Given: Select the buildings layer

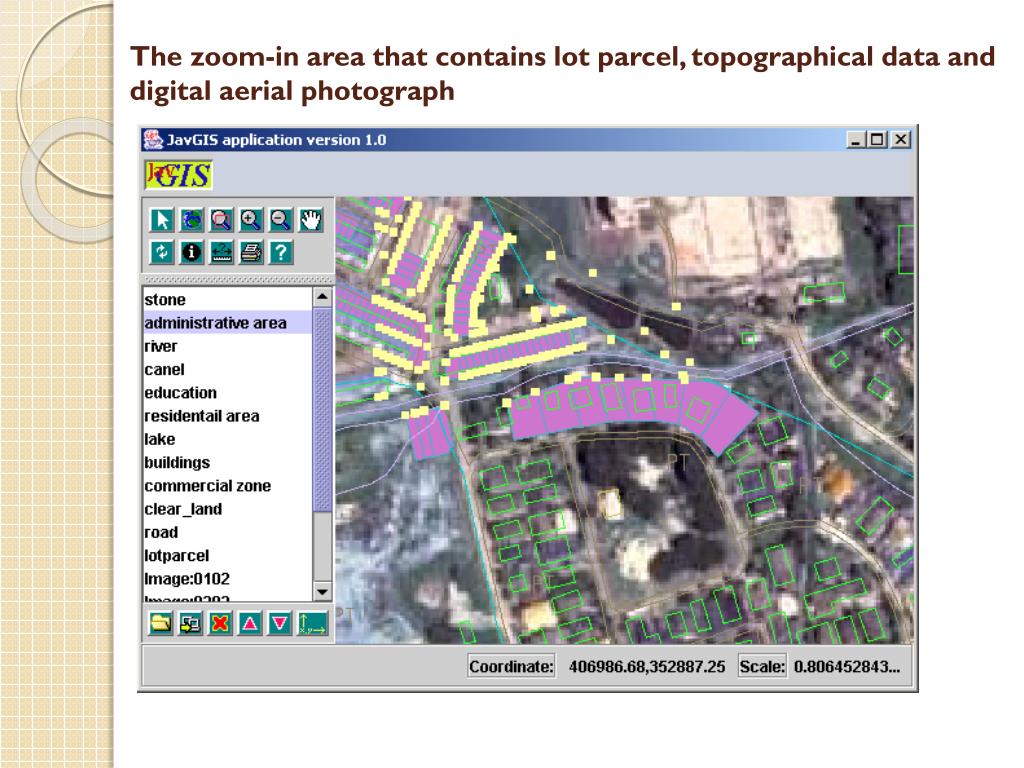Looking at the screenshot, I should point(227,462).
